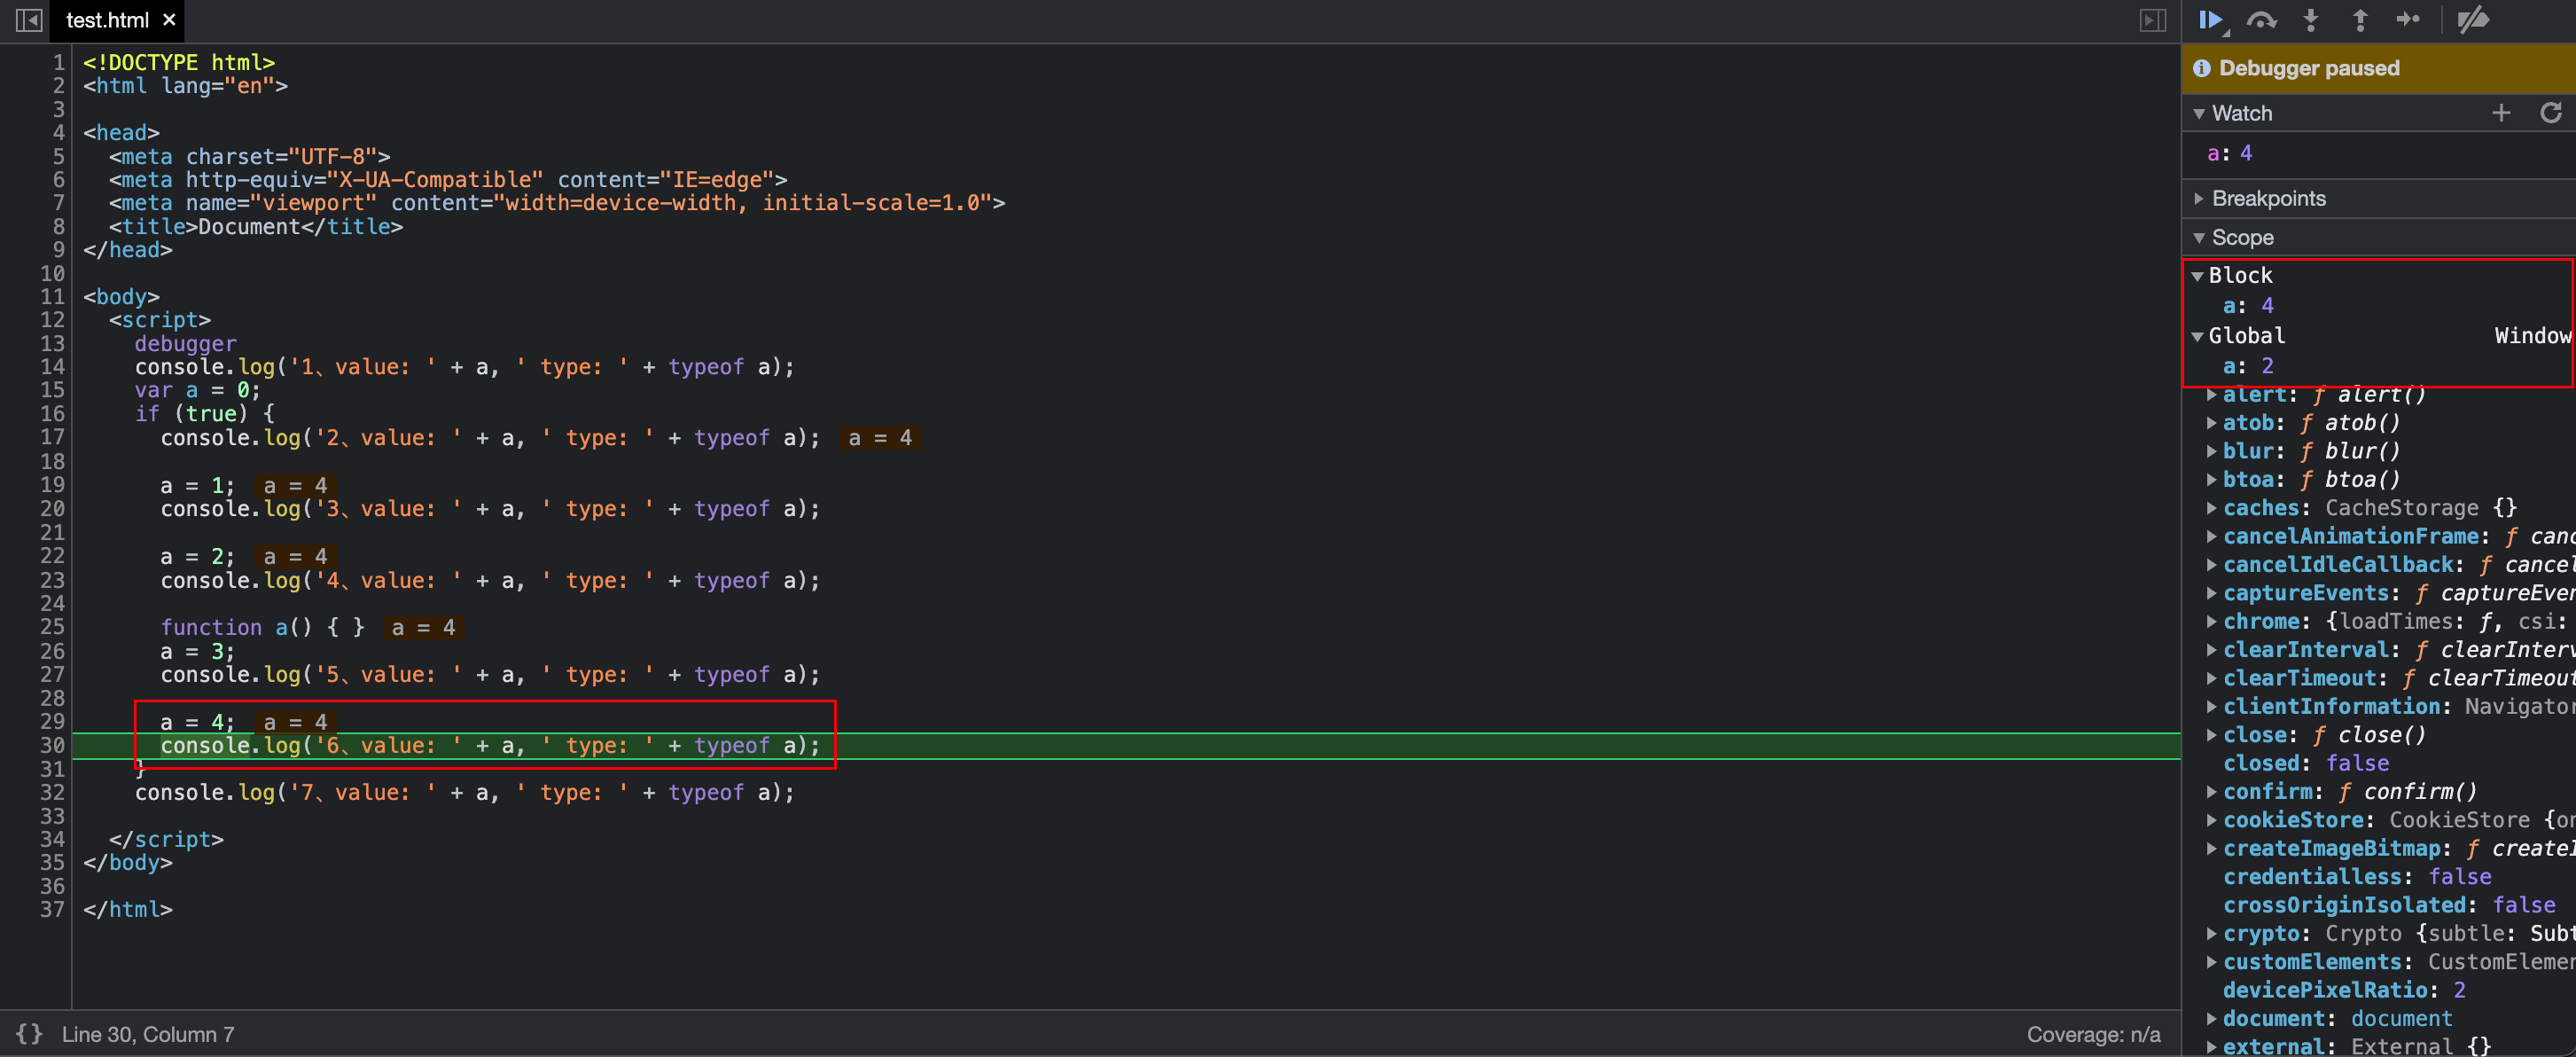The height and width of the screenshot is (1057, 2576).
Task: Refresh watch expressions
Action: 2551,113
